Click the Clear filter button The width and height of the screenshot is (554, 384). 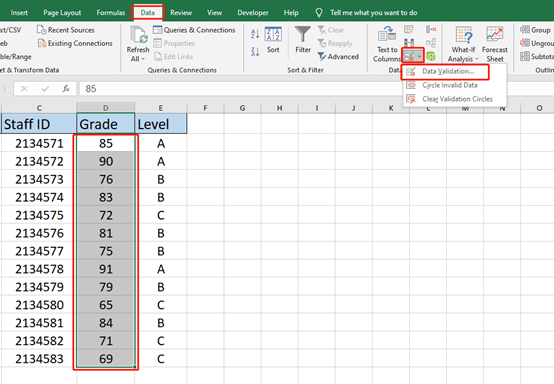pyautogui.click(x=331, y=30)
